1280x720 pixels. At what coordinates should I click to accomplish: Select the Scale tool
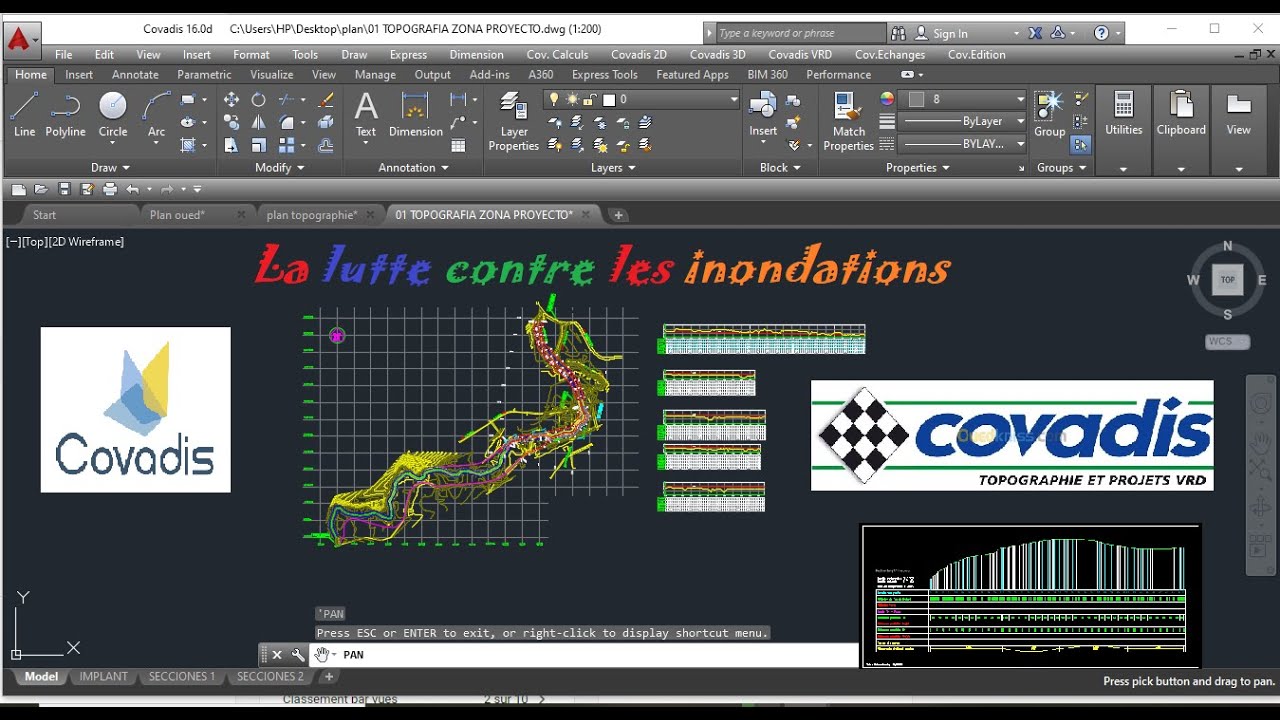click(258, 145)
